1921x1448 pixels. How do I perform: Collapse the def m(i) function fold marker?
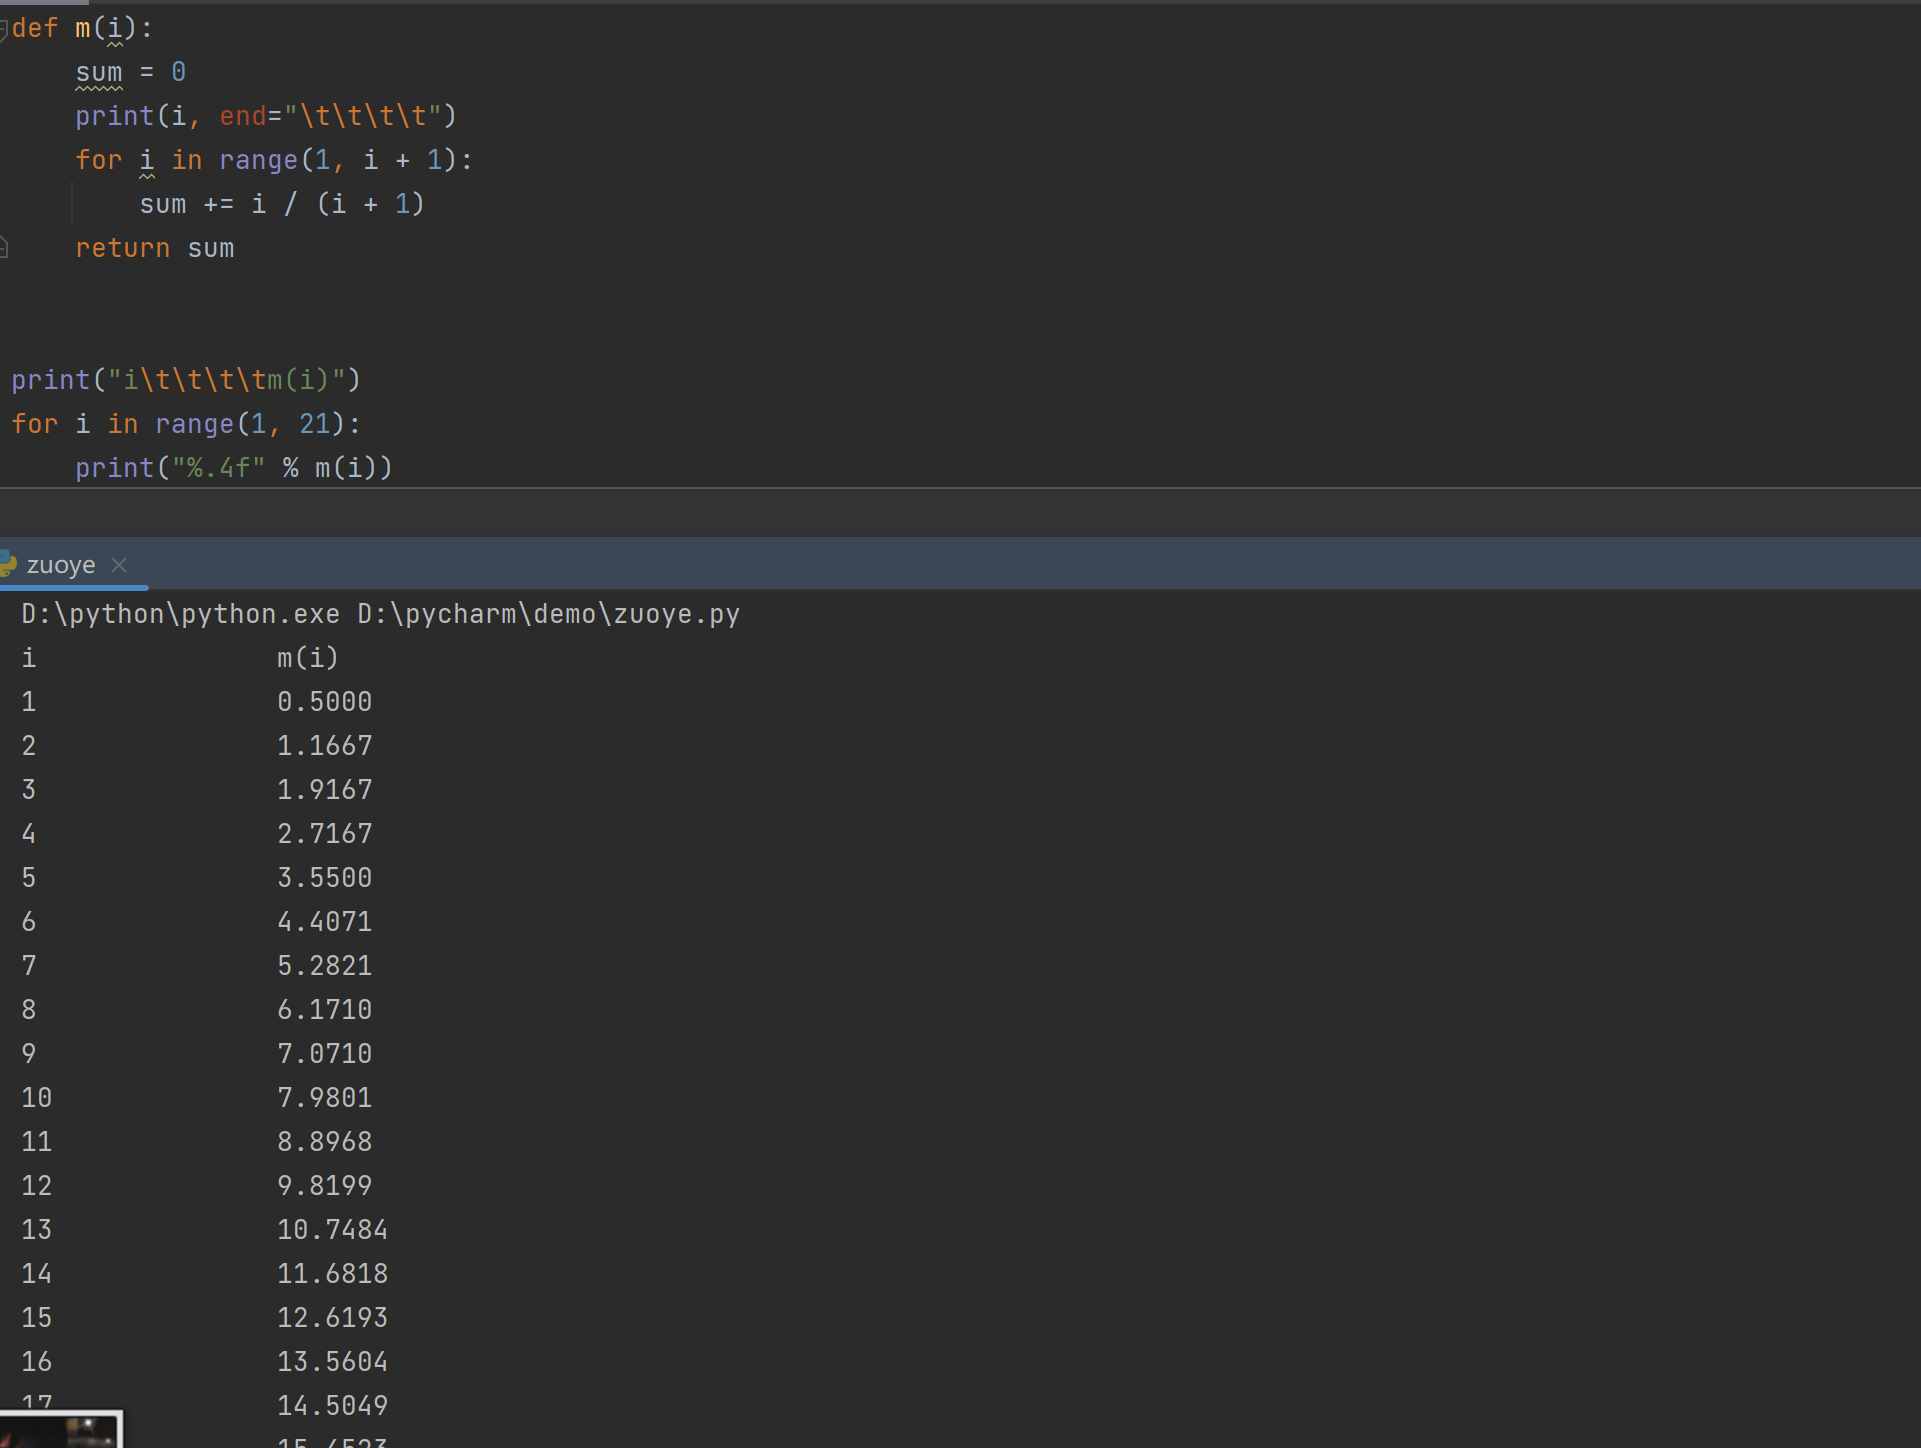coord(4,29)
